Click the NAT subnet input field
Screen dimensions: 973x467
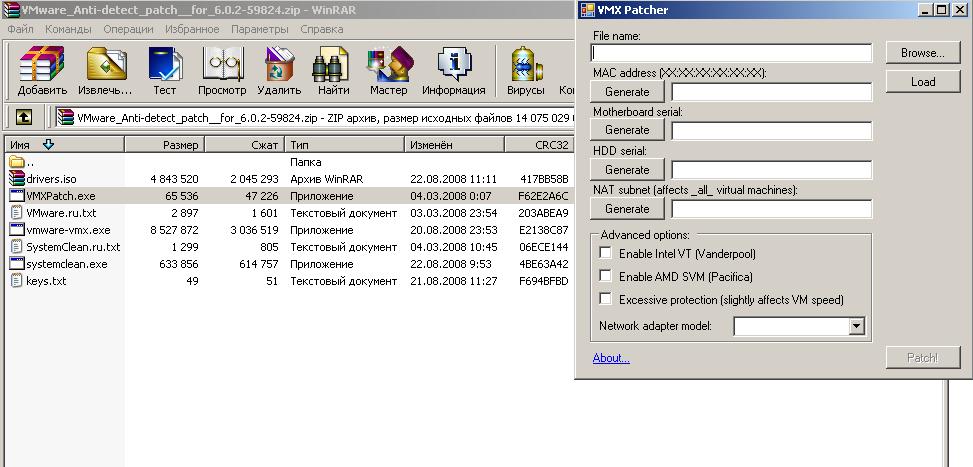coord(771,209)
